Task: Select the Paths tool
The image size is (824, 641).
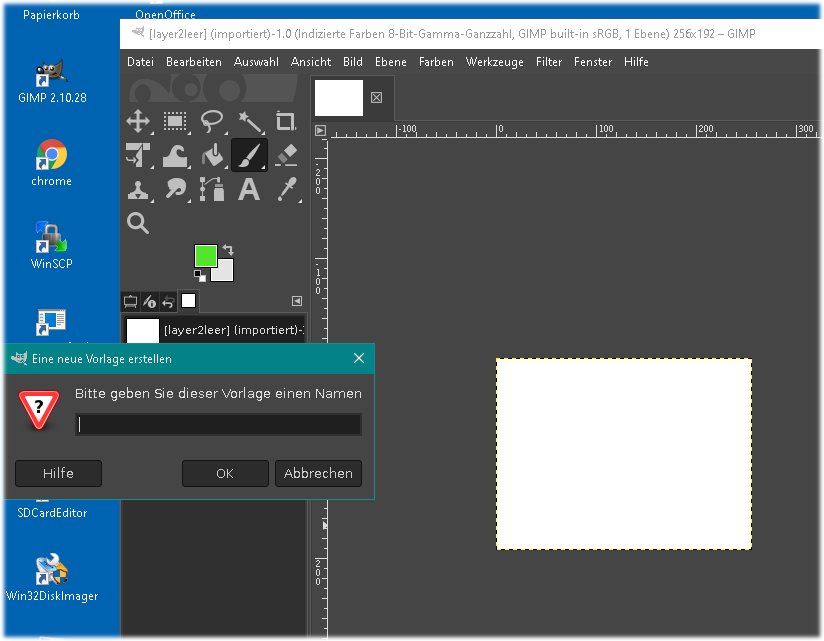Action: 212,190
